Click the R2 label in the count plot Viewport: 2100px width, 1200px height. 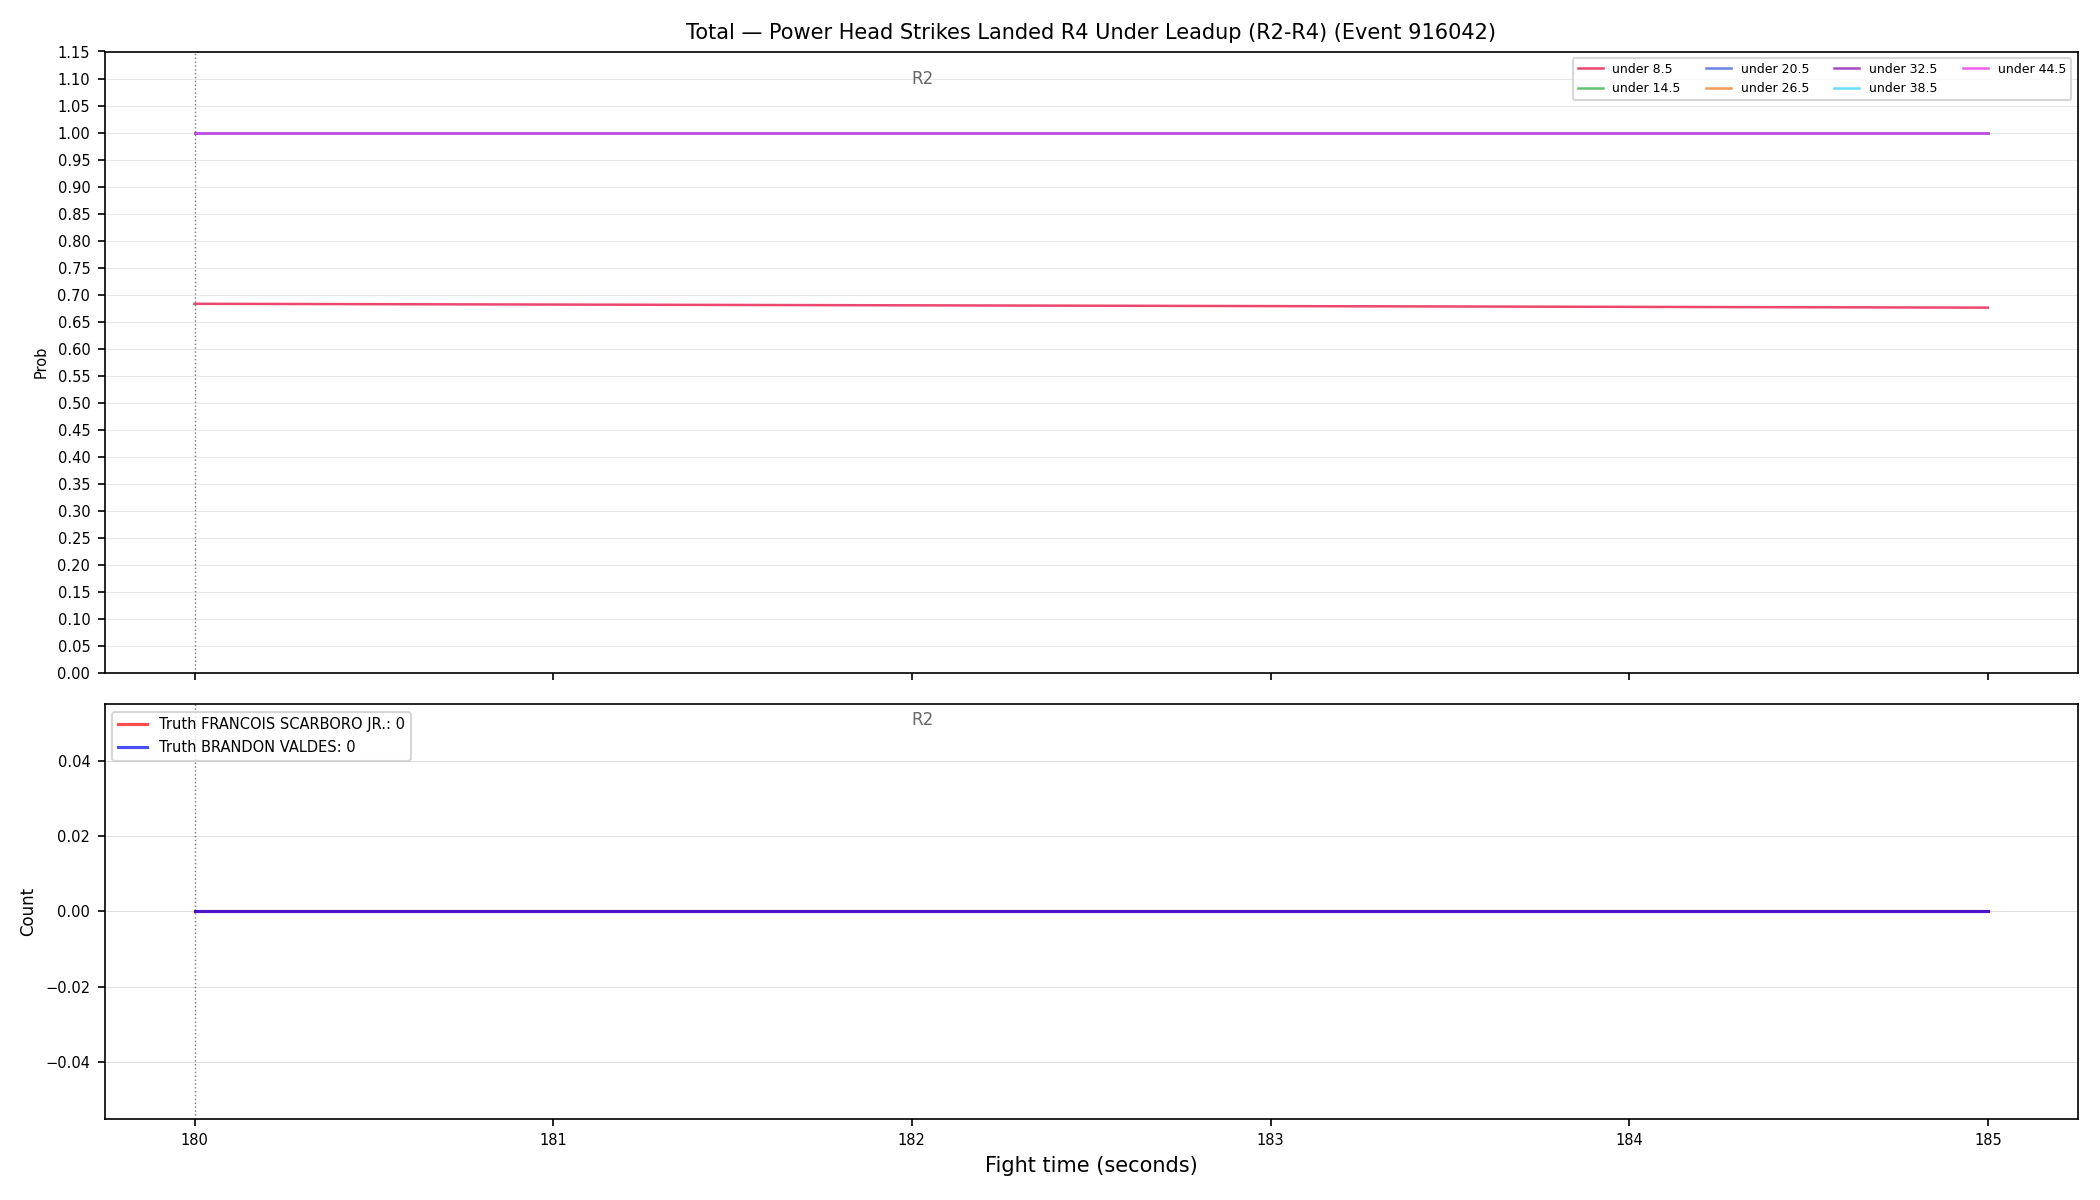(x=922, y=719)
